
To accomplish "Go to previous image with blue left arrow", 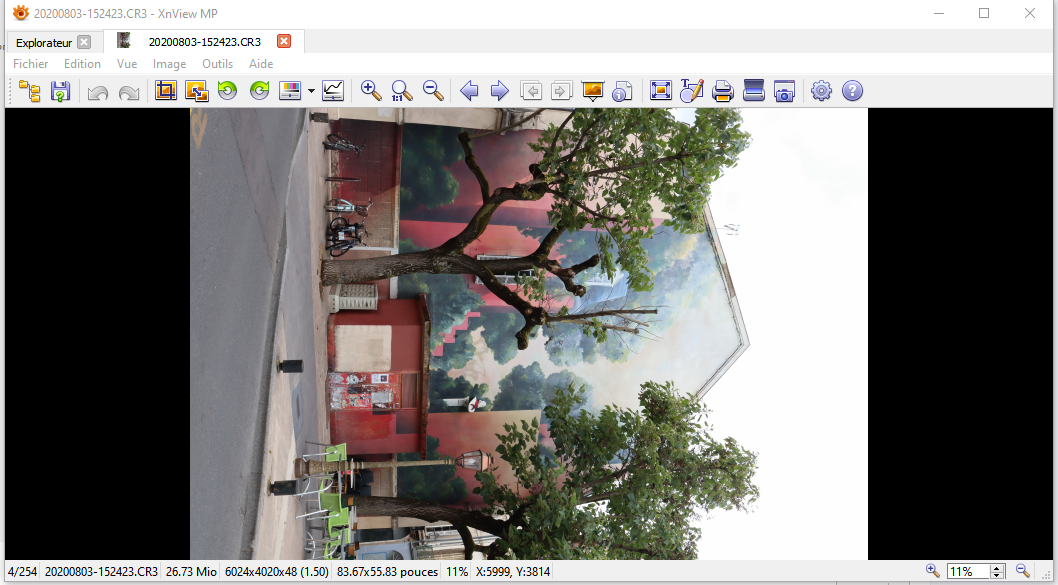I will [x=469, y=90].
